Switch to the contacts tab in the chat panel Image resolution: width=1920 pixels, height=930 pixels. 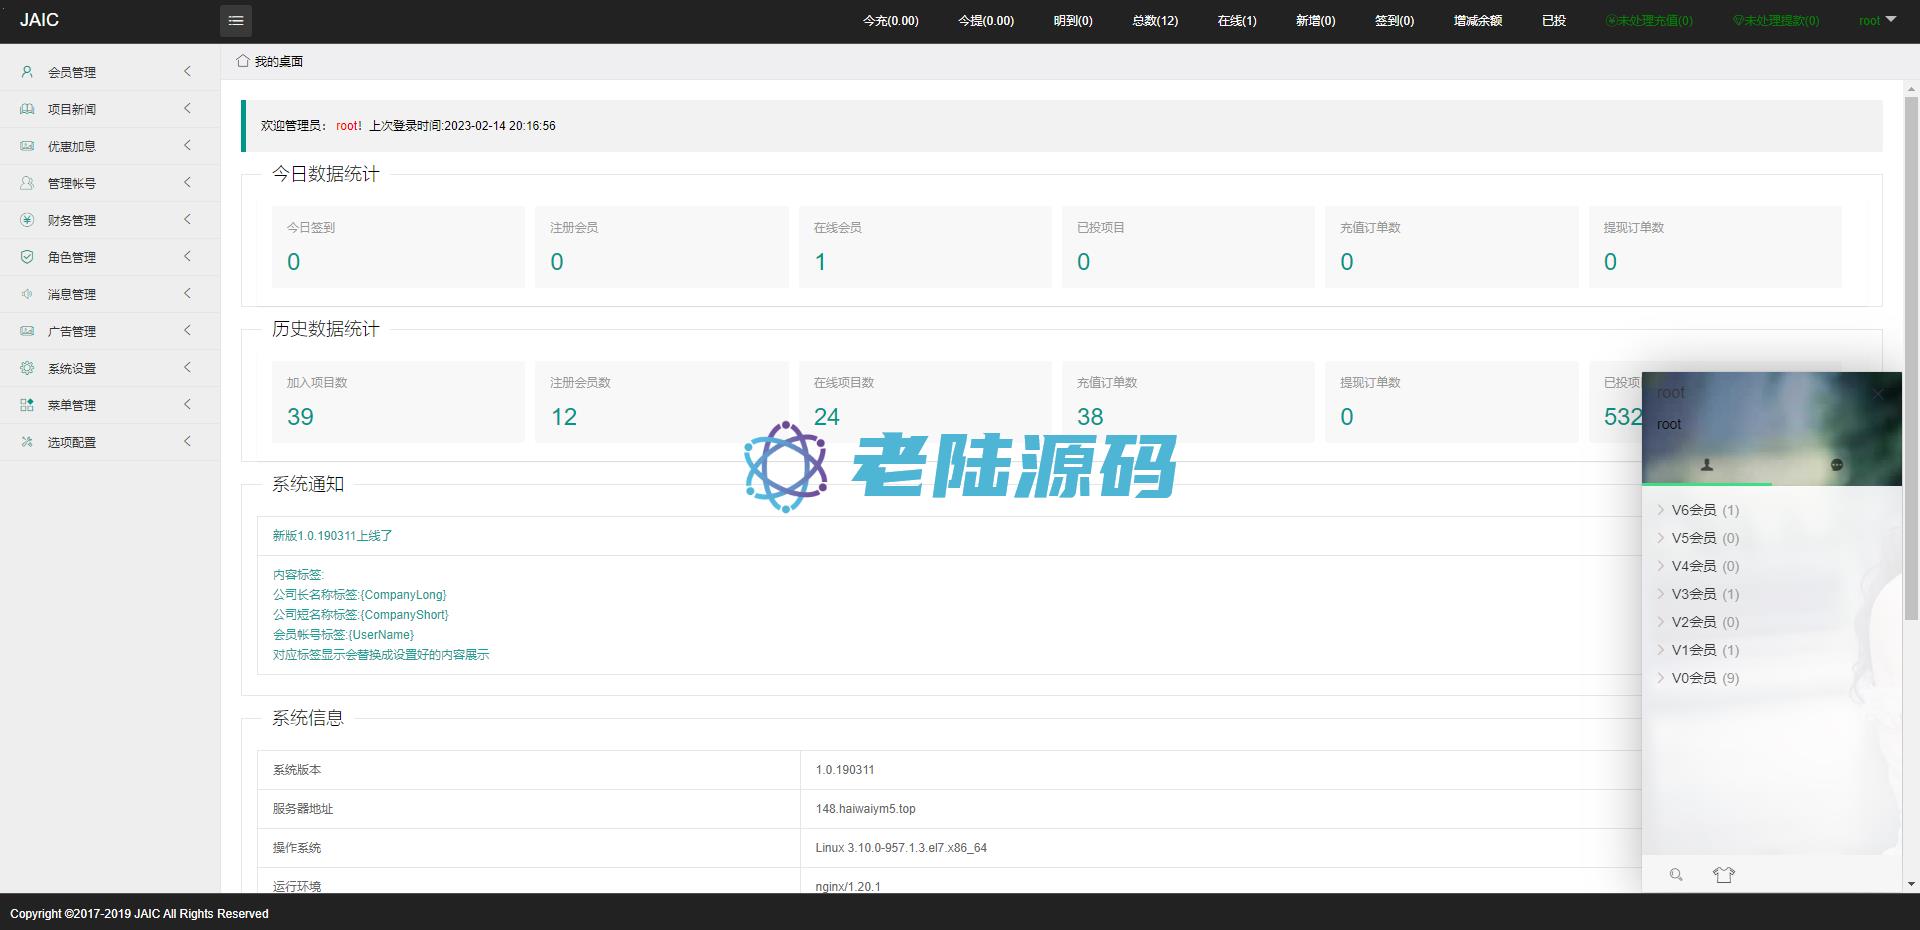1707,465
